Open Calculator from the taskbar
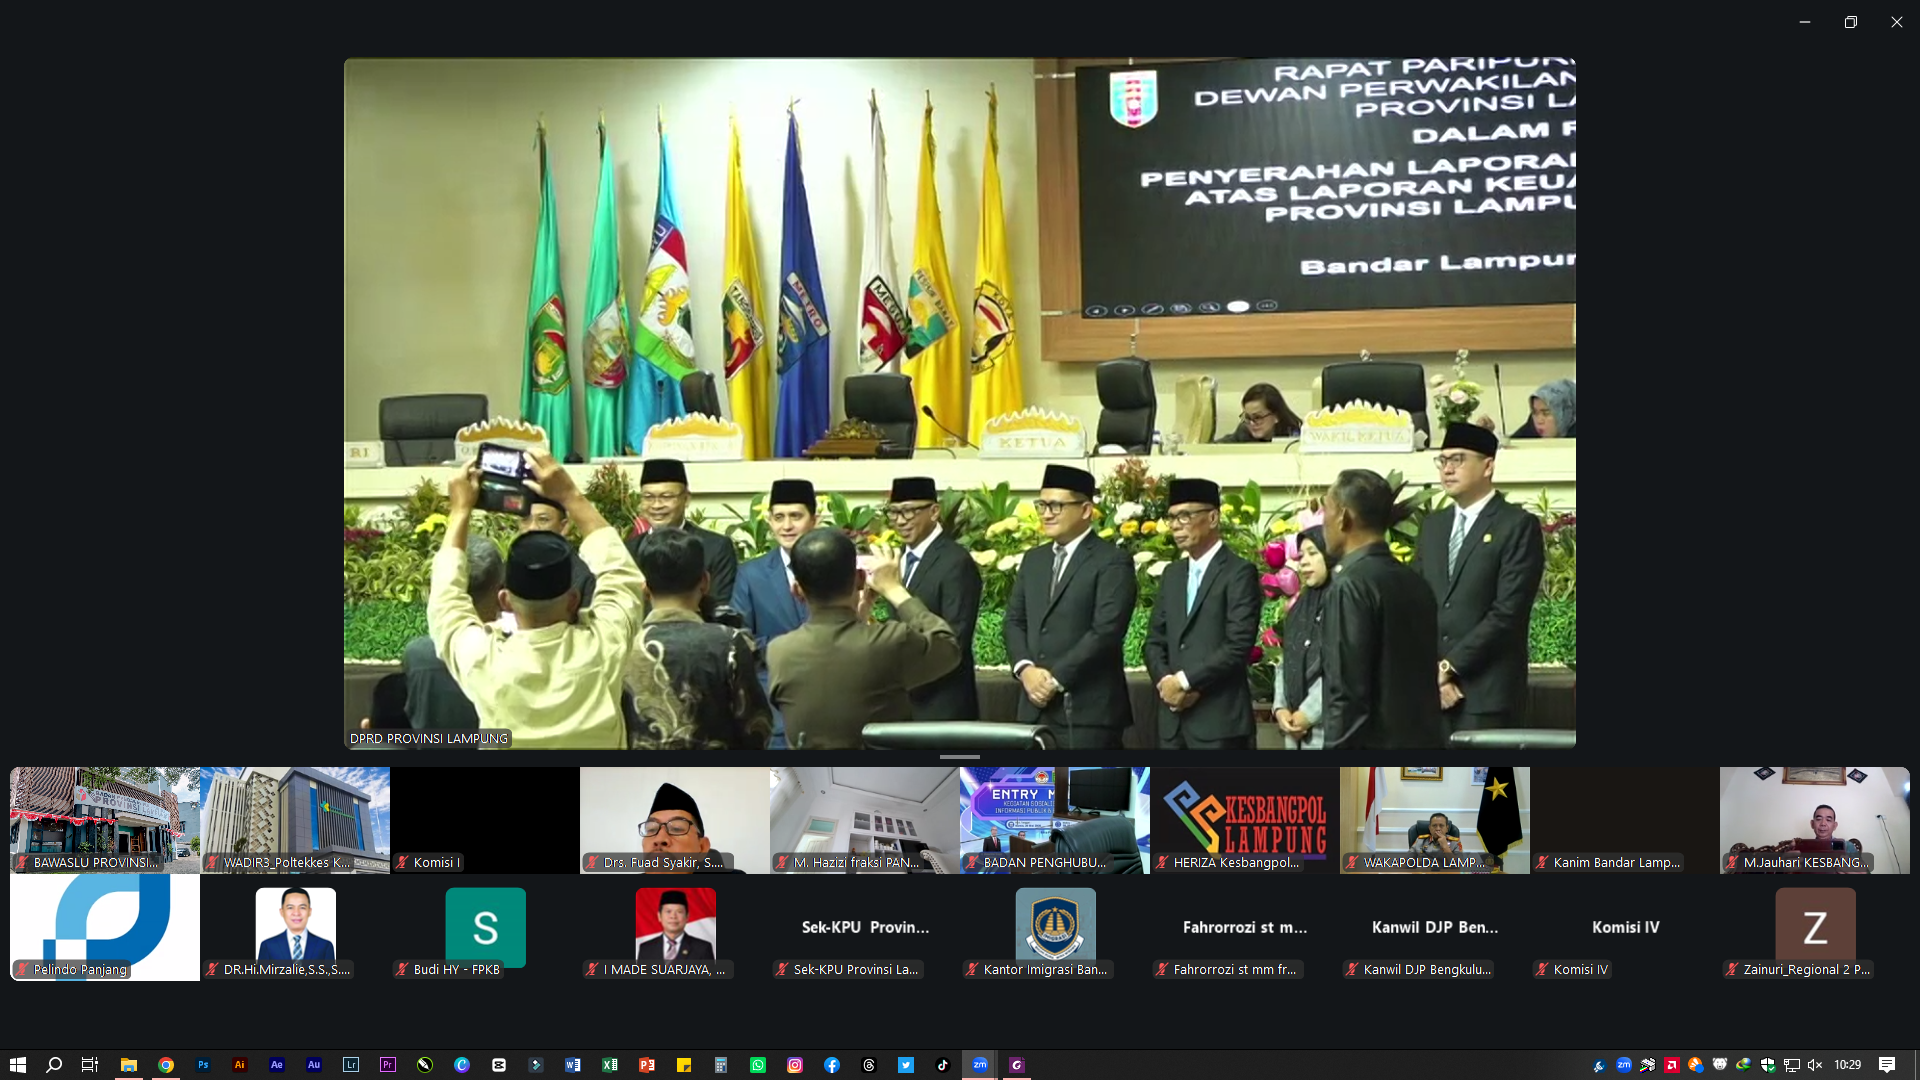The width and height of the screenshot is (1920, 1080). coord(721,1065)
